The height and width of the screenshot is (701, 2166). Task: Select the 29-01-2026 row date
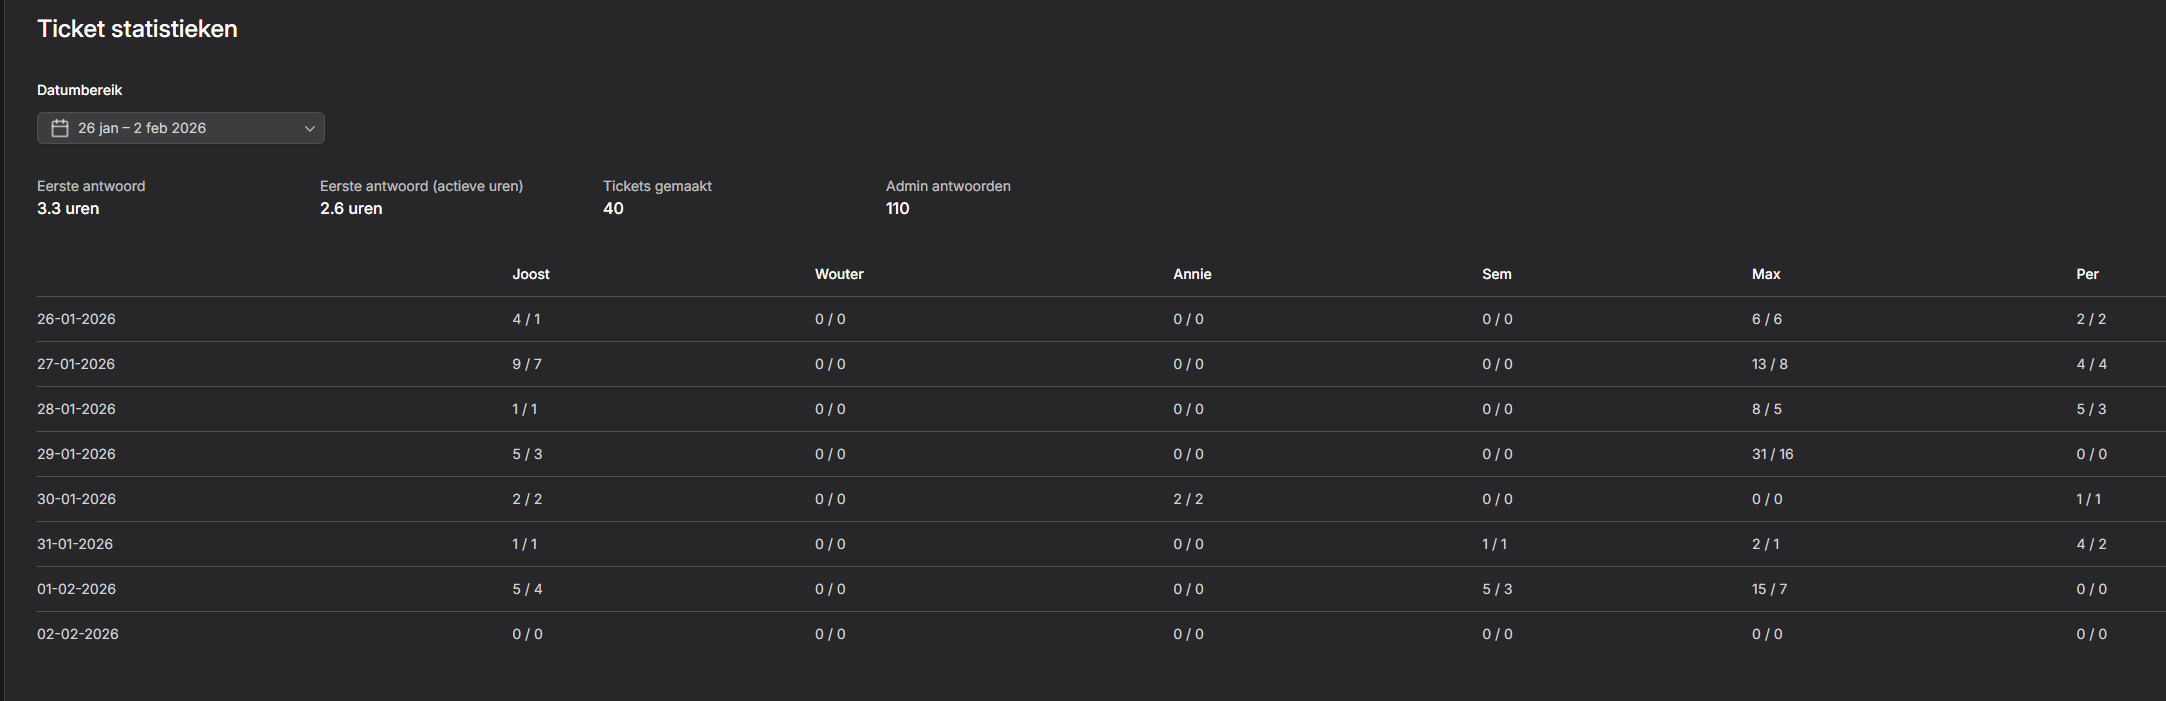point(76,454)
